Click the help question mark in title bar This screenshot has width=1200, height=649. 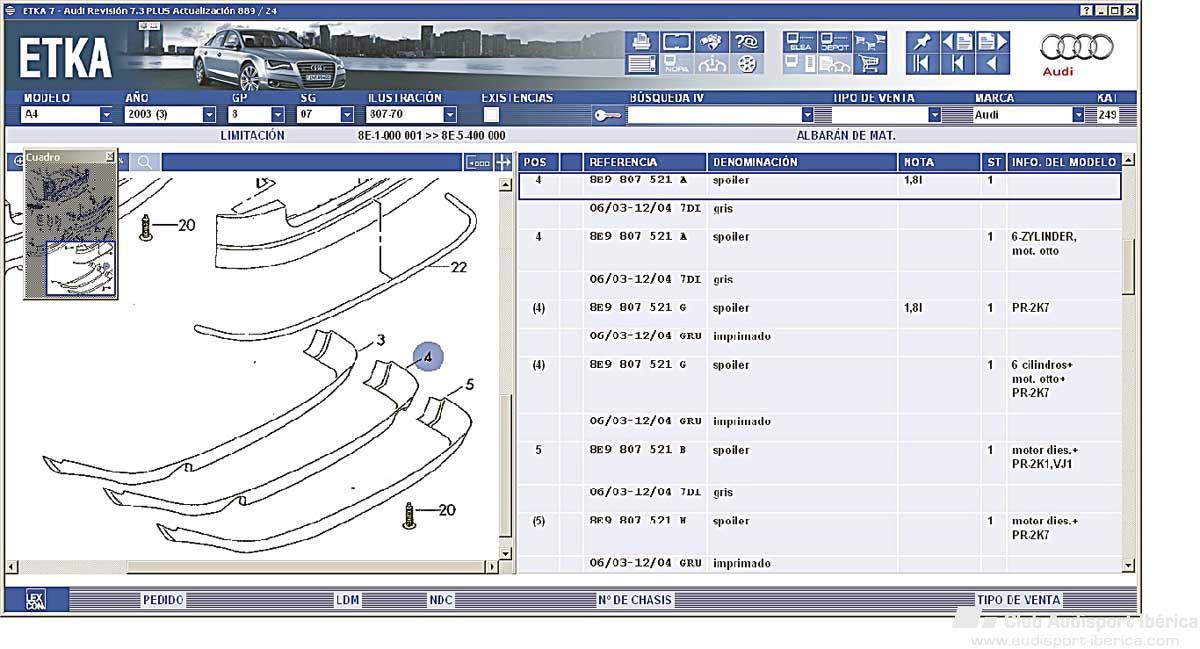[1086, 10]
